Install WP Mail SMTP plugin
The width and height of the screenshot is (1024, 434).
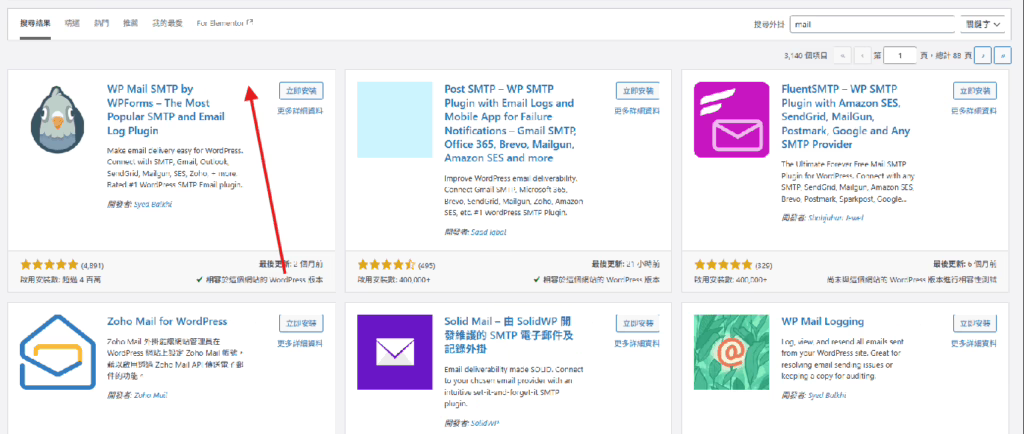[301, 91]
